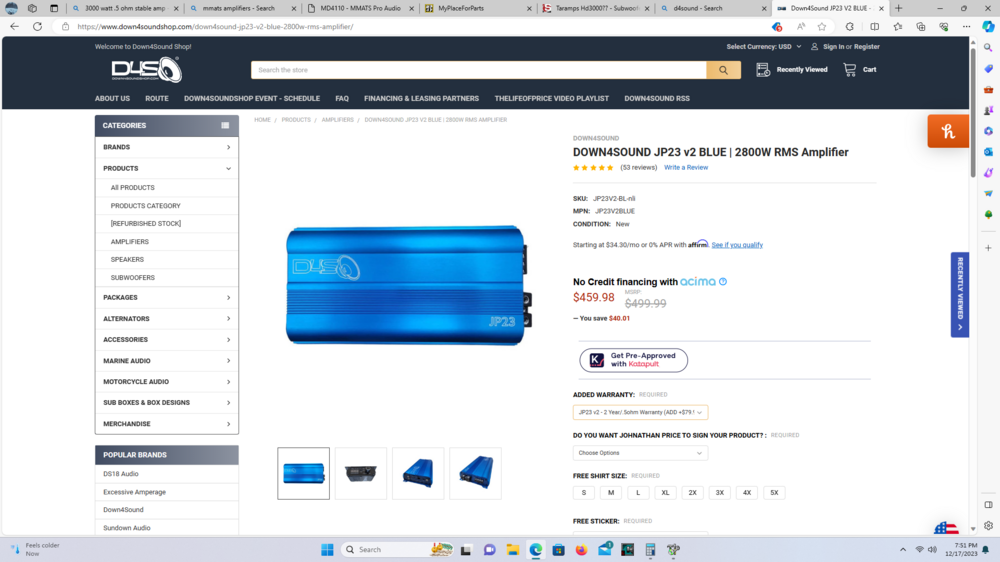Open DS18 Audio popular brand
Screen dimensions: 1000x562
click(x=121, y=474)
